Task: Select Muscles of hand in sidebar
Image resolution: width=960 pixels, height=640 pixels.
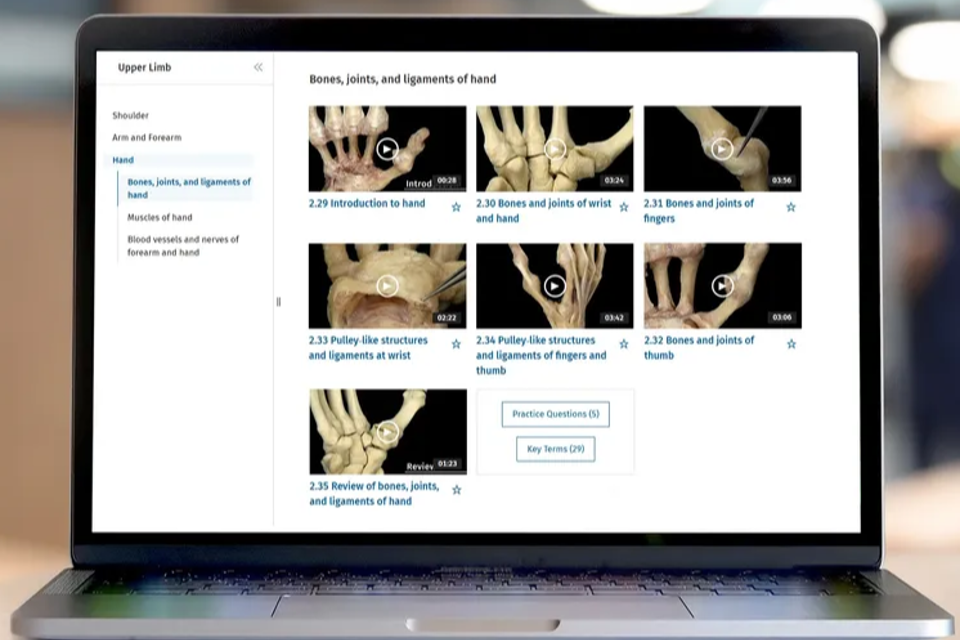Action: (160, 217)
